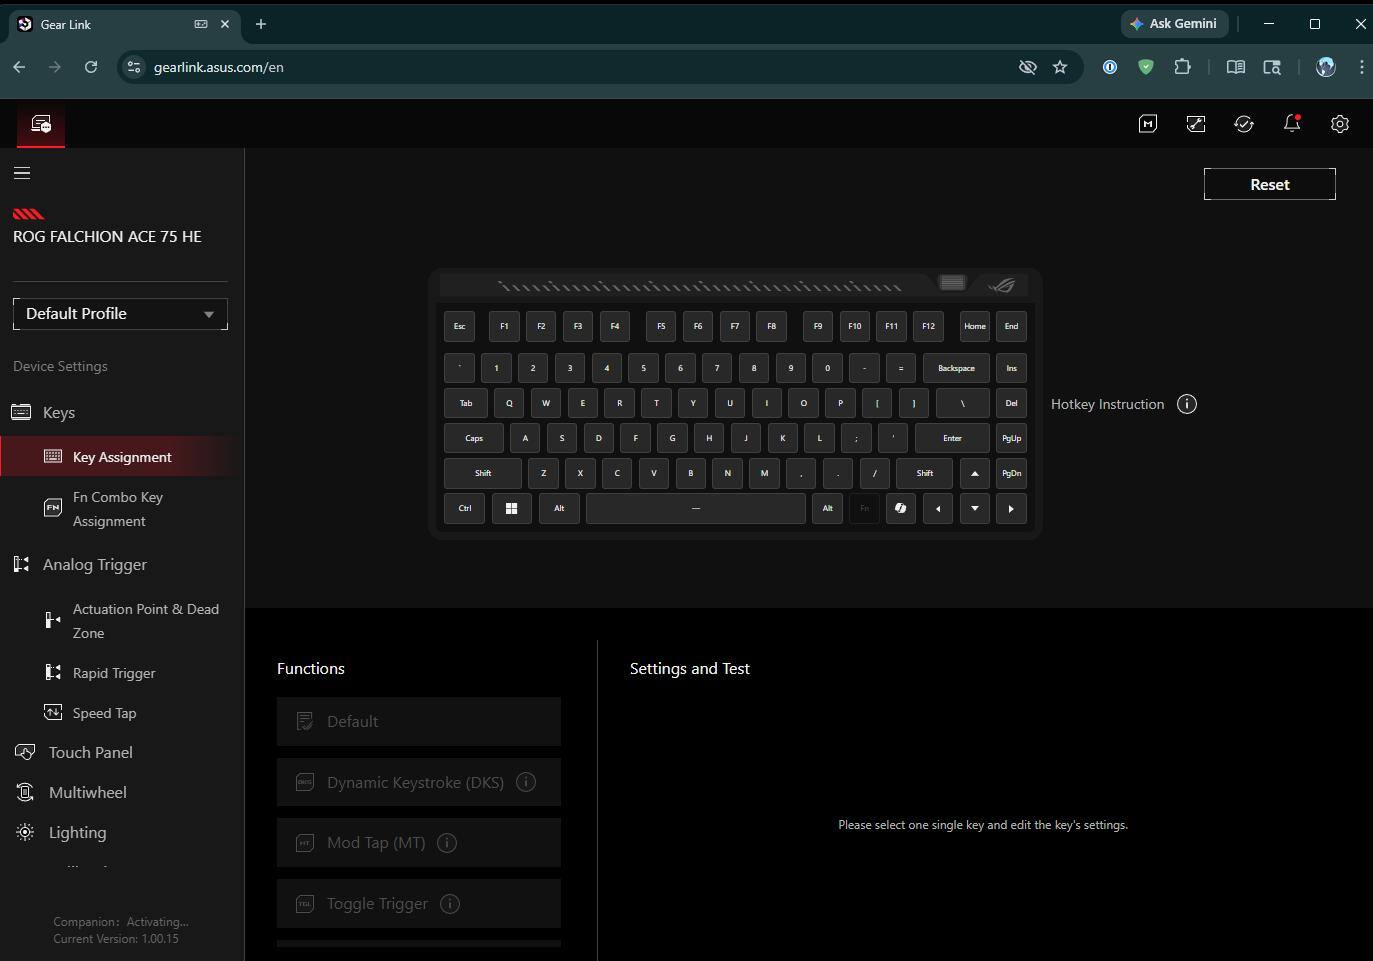The height and width of the screenshot is (961, 1373).
Task: Open the hamburger sidebar menu
Action: click(22, 173)
